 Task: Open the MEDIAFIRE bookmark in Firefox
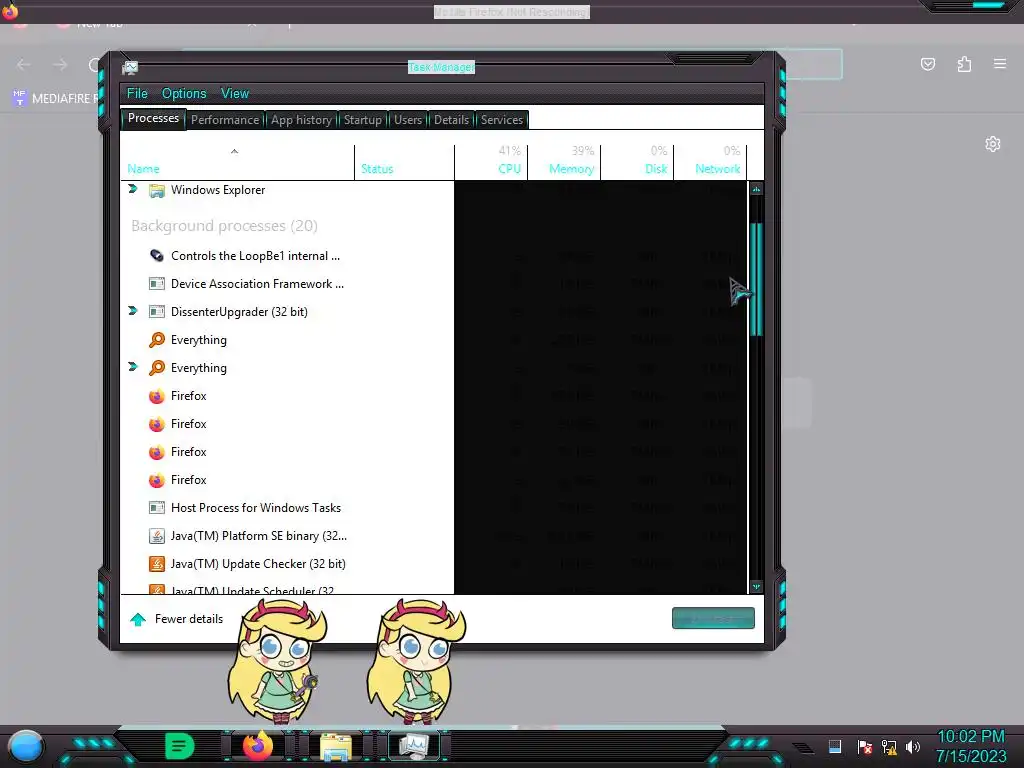(x=55, y=99)
